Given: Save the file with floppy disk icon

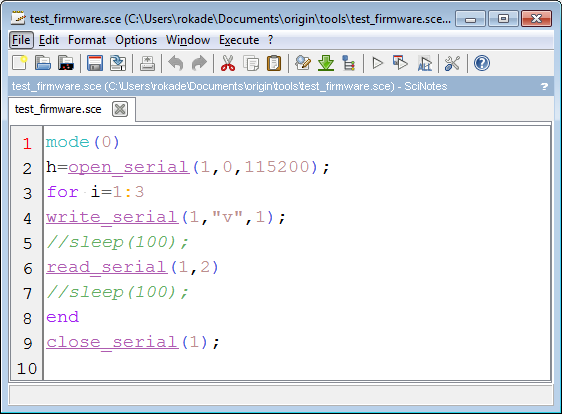Looking at the screenshot, I should coord(95,63).
